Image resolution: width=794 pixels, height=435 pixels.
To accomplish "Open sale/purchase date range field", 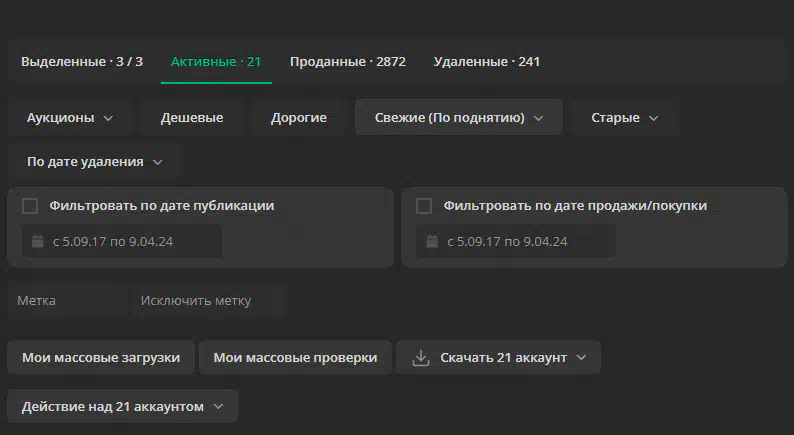I will [x=515, y=242].
